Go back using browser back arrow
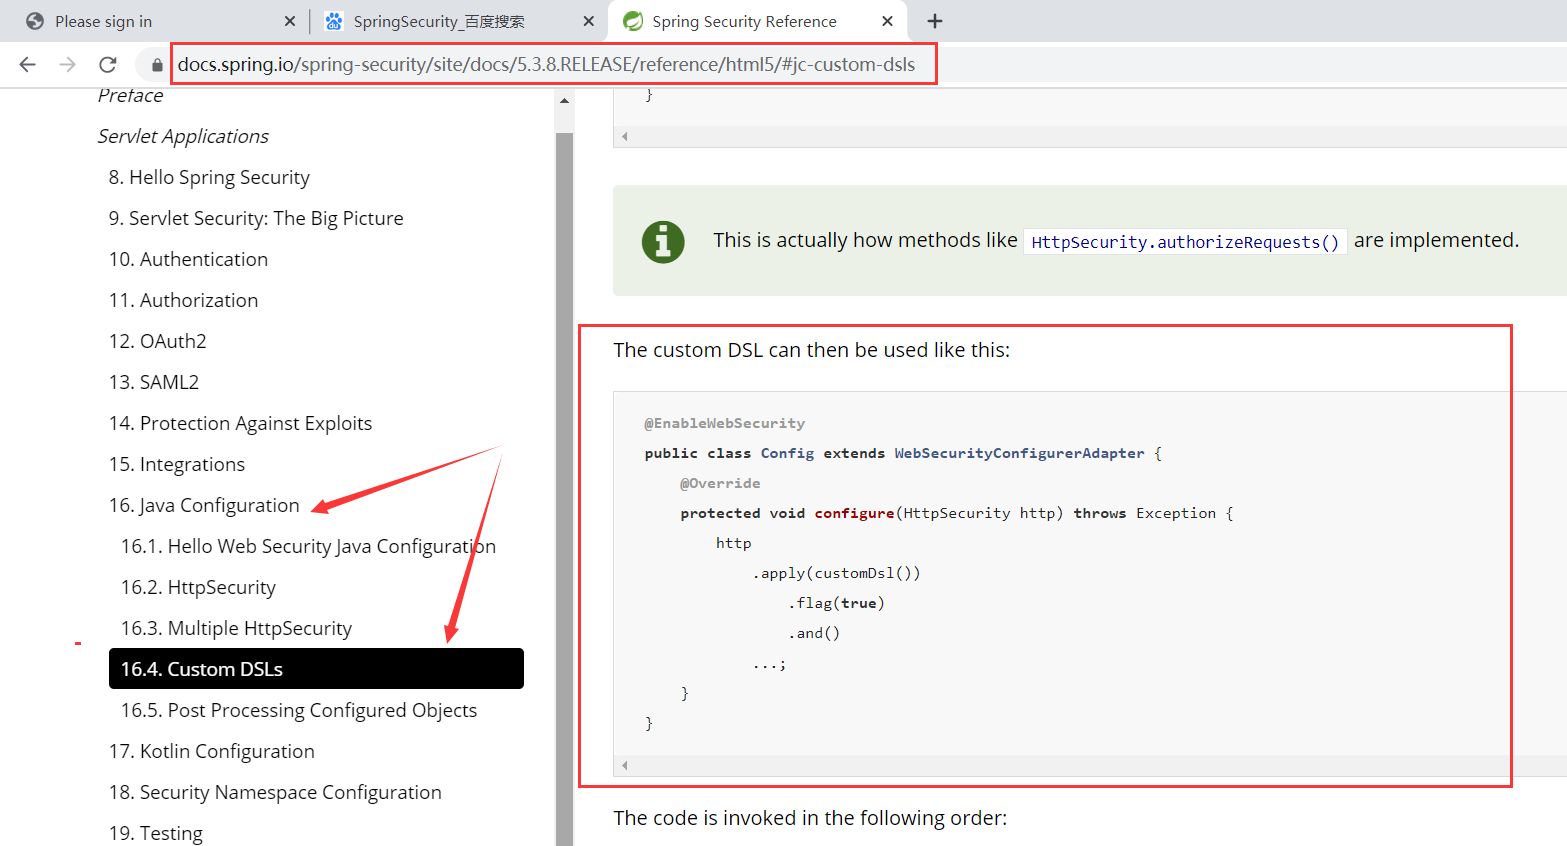This screenshot has height=846, width=1567. pos(27,64)
